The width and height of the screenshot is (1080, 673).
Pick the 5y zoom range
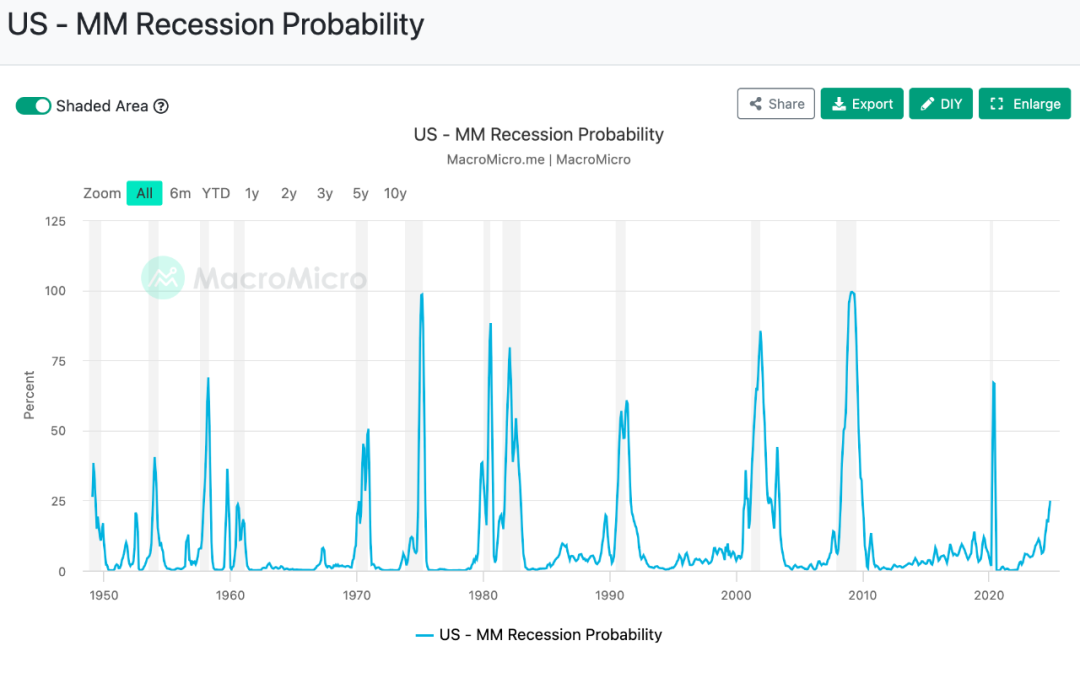360,194
